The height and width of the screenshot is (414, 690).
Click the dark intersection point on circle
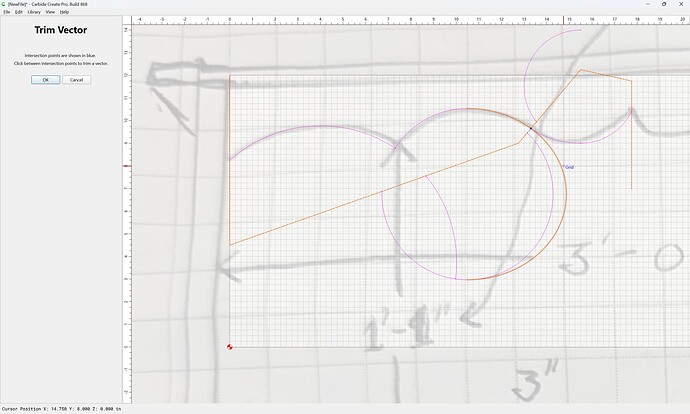tap(531, 128)
